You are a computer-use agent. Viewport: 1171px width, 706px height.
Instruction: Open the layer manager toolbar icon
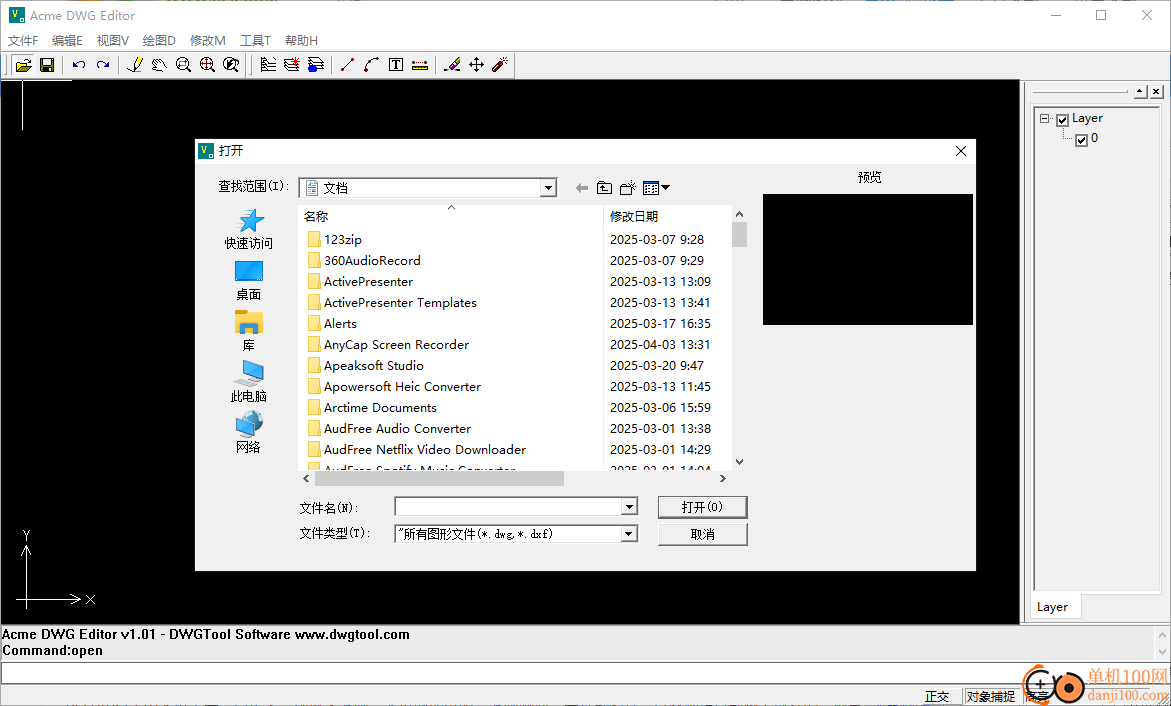[268, 65]
